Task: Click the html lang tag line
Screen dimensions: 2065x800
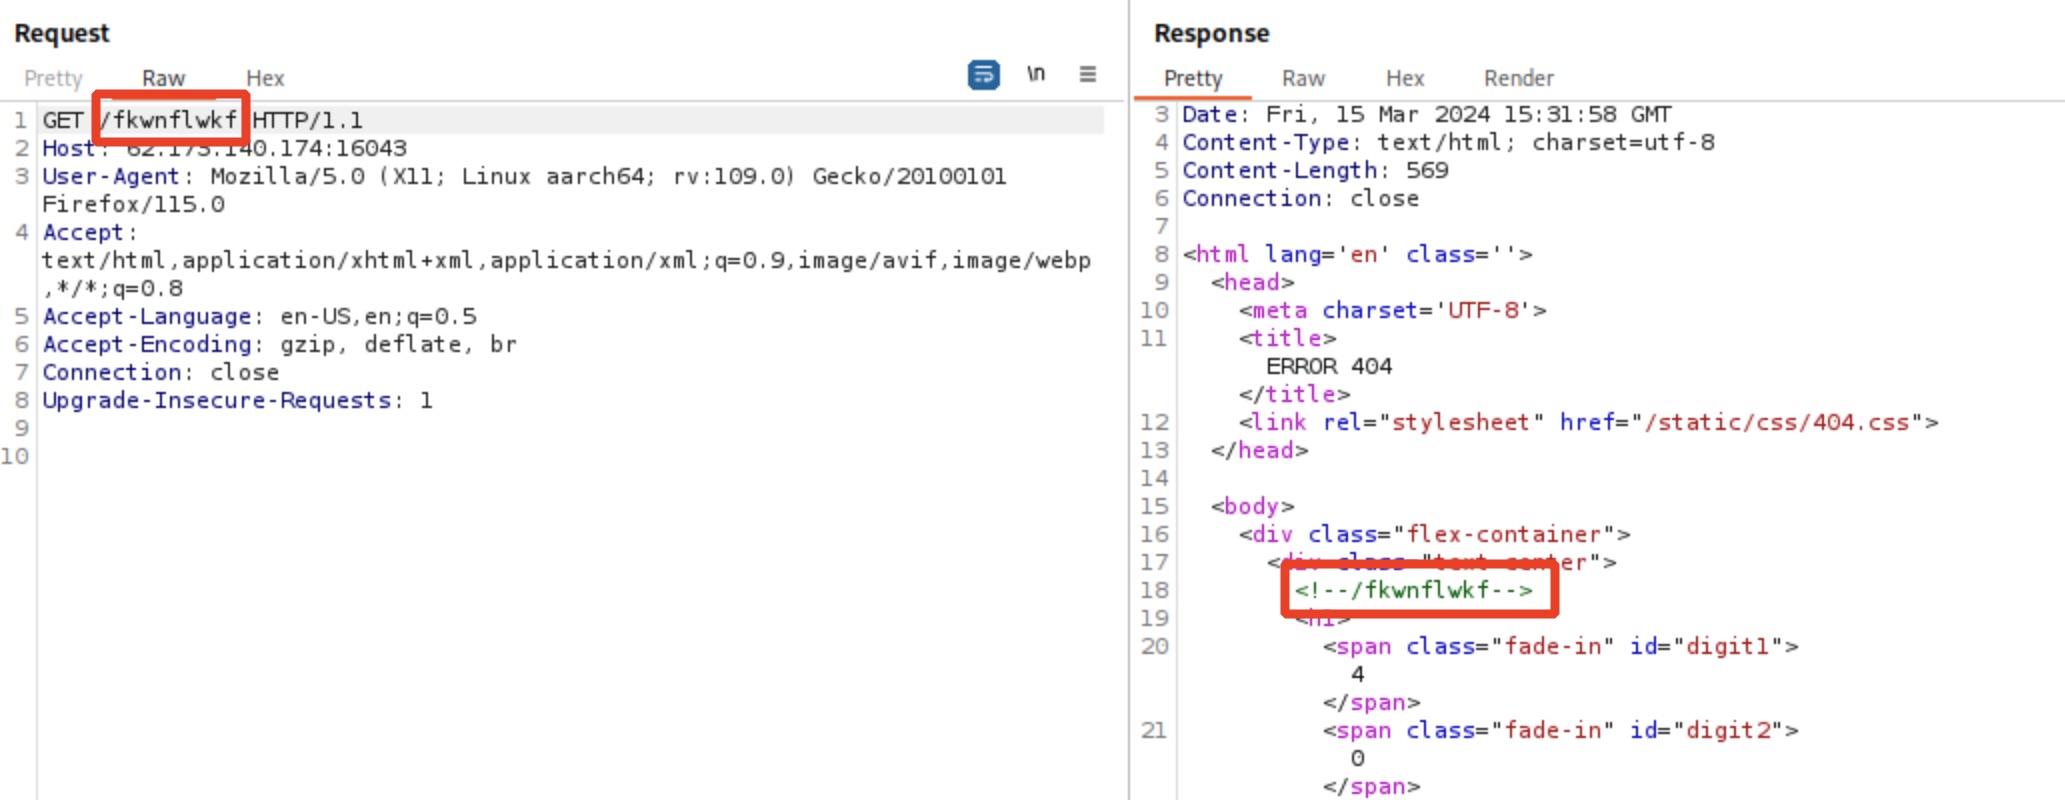Action: [1357, 254]
